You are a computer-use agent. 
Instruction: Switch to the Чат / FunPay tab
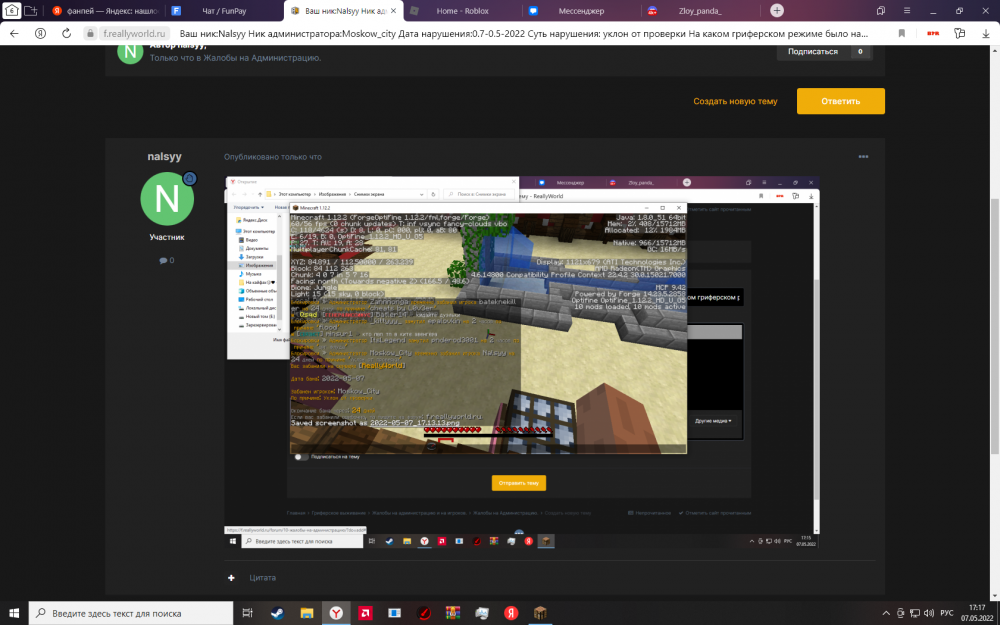pos(223,11)
